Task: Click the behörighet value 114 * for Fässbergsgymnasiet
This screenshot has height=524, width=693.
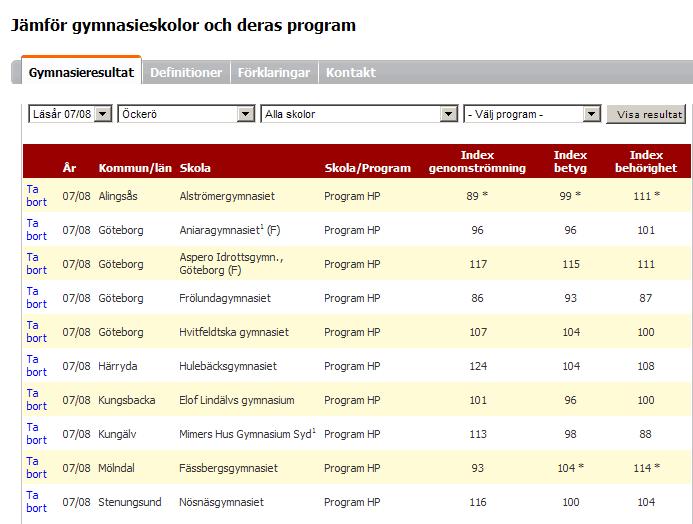Action: (646, 468)
